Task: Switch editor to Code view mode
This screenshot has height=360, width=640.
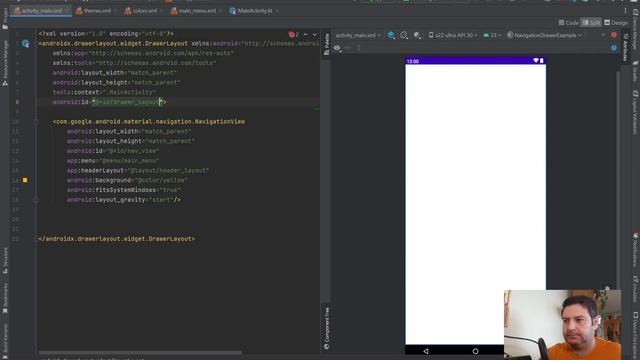Action: click(x=568, y=23)
